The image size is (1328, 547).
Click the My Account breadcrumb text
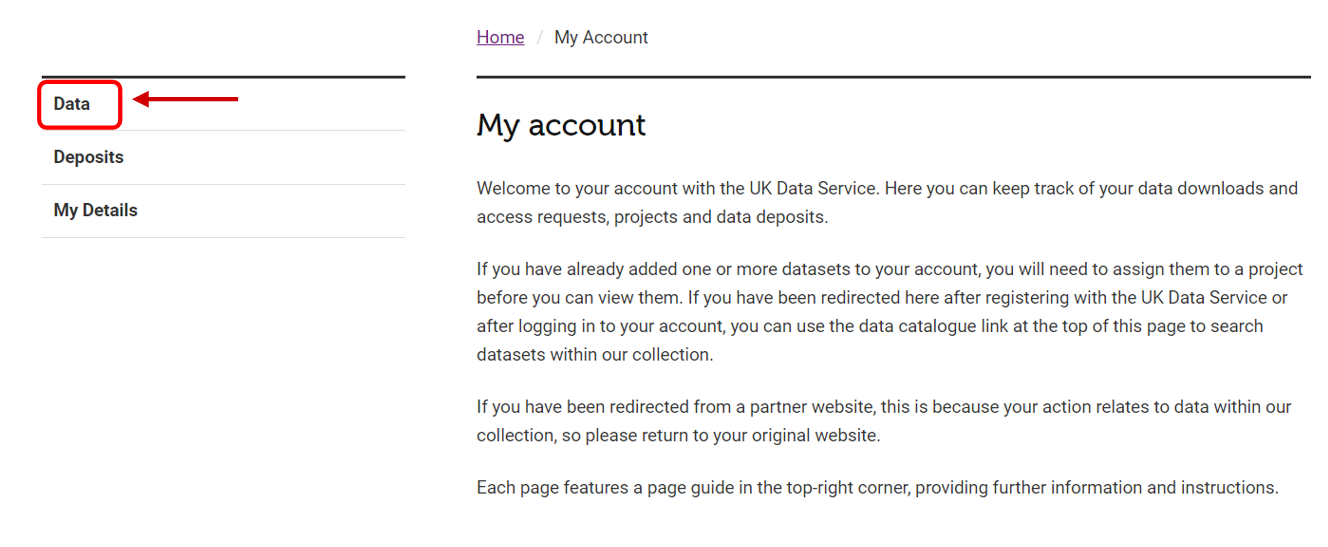[x=601, y=37]
